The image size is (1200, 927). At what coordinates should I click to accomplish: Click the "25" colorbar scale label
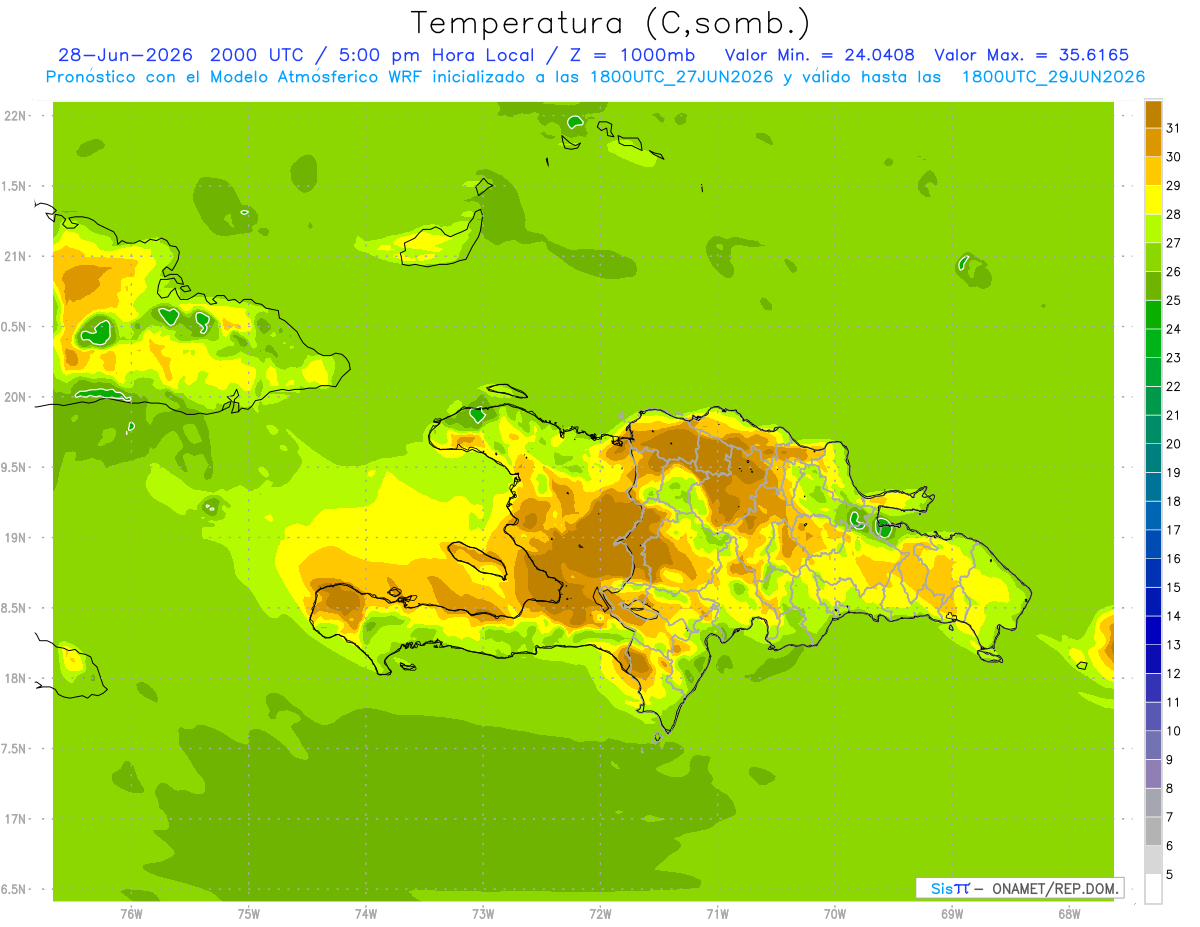(1174, 300)
